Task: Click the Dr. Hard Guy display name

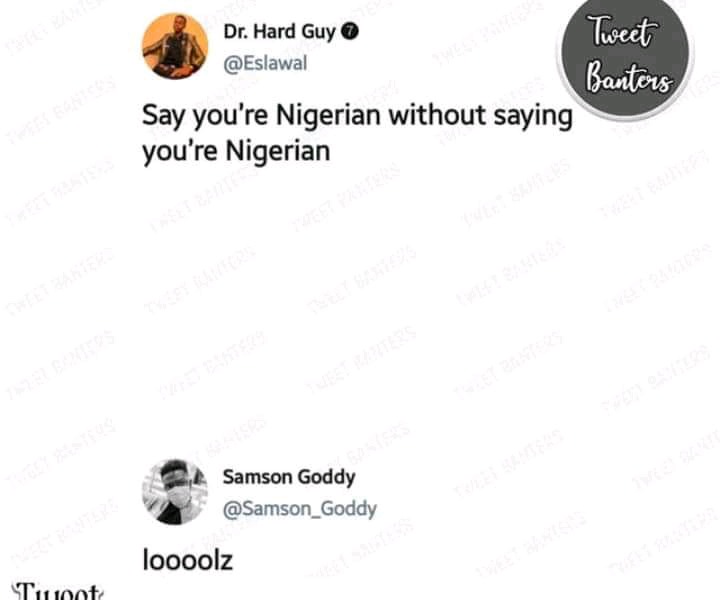Action: coord(280,32)
